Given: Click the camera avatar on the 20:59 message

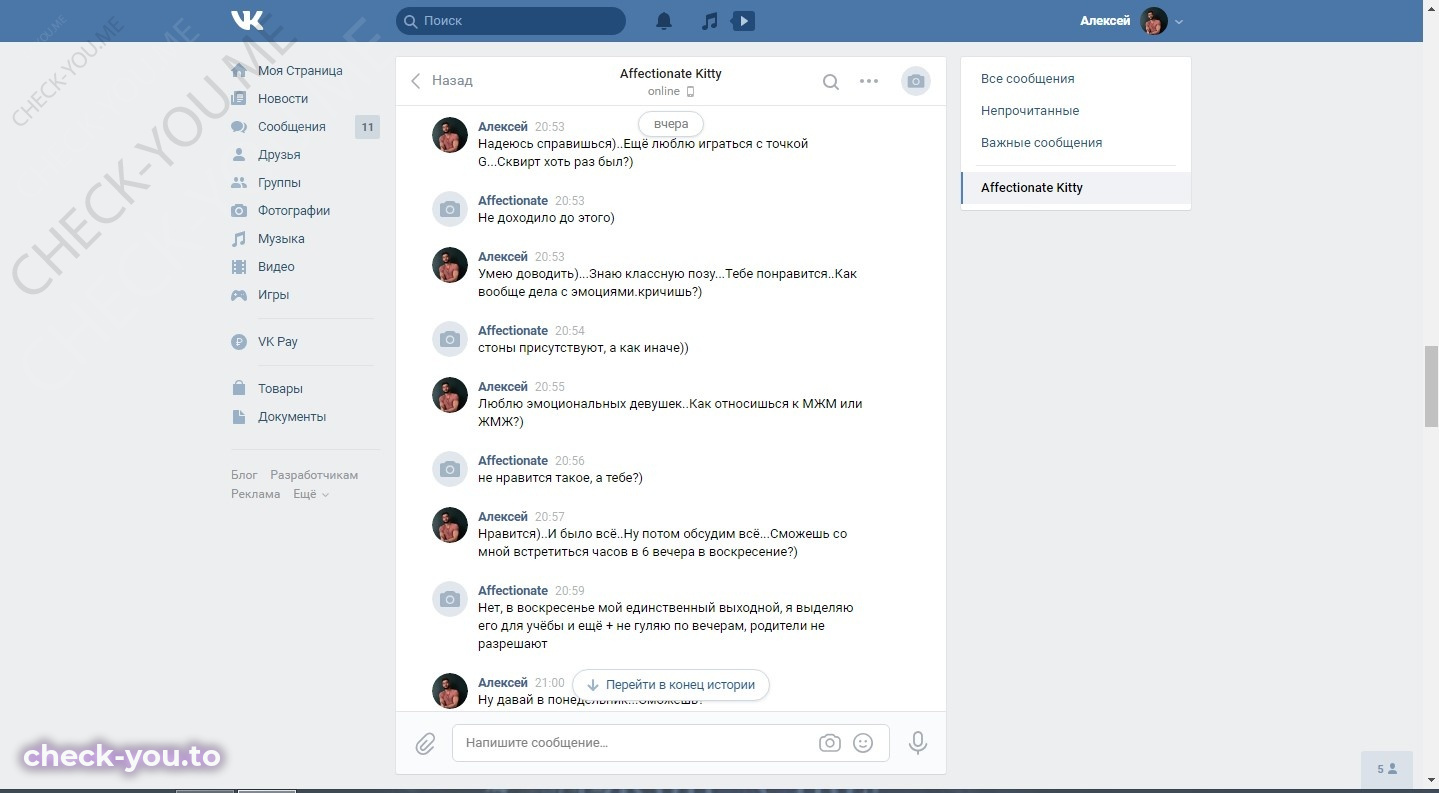Looking at the screenshot, I should 450,599.
